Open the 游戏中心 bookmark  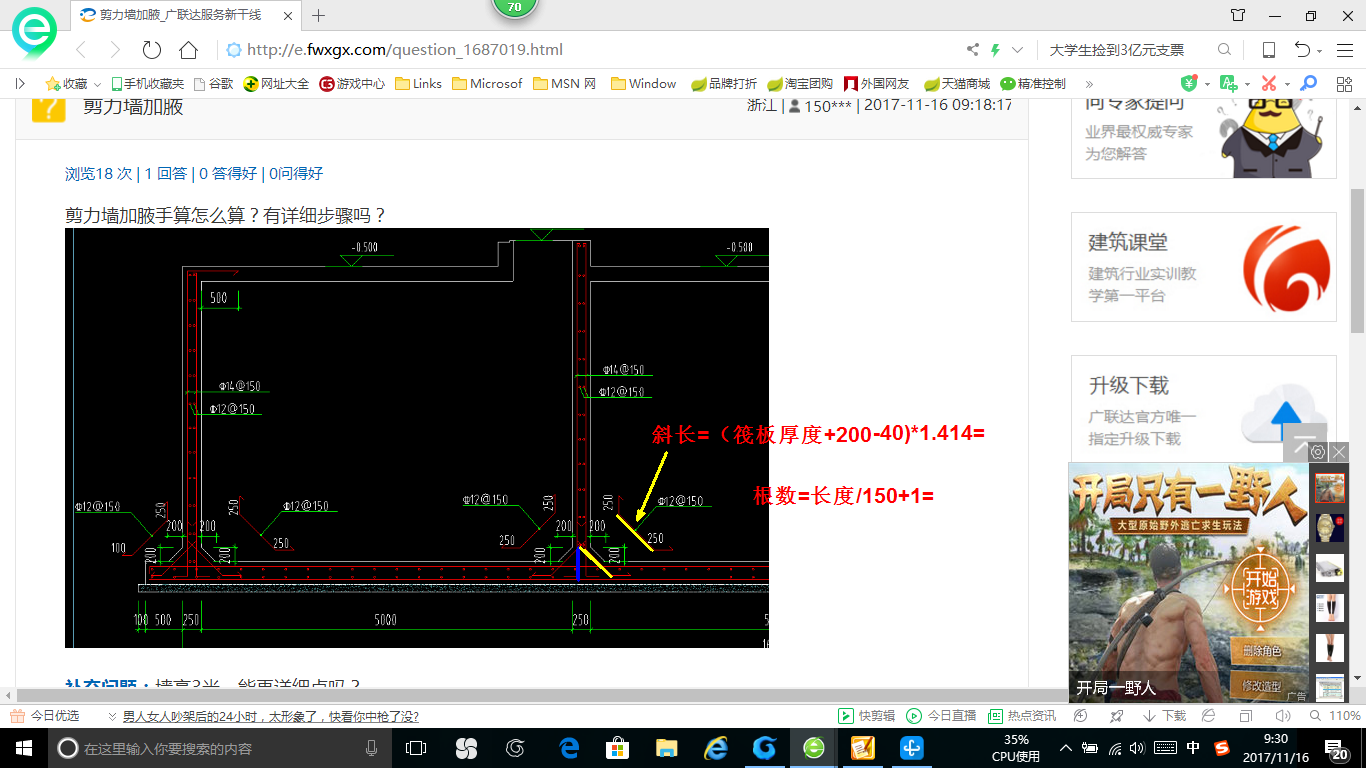(352, 84)
